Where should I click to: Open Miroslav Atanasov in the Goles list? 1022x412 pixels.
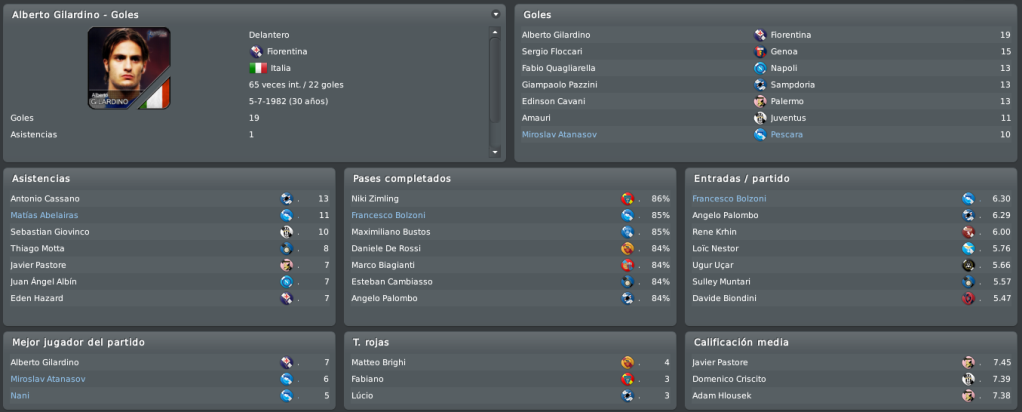click(559, 134)
